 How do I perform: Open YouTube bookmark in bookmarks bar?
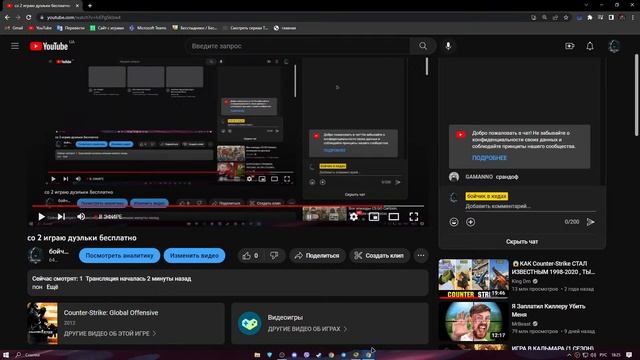[40, 28]
